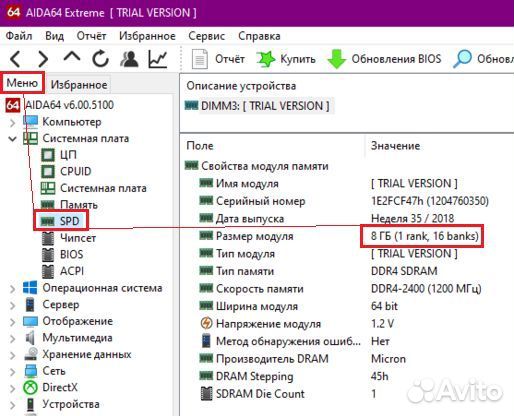The height and width of the screenshot is (416, 514).
Task: Open the graph chart toolbar icon
Action: pyautogui.click(x=157, y=59)
